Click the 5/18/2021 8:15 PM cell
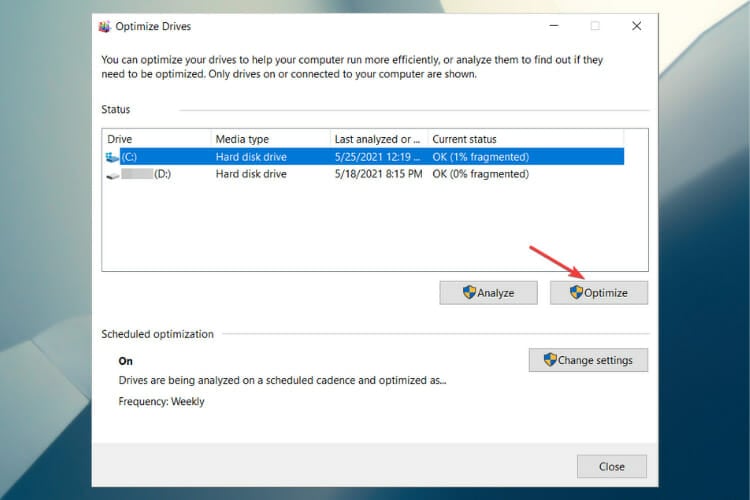Image resolution: width=750 pixels, height=500 pixels. (378, 174)
